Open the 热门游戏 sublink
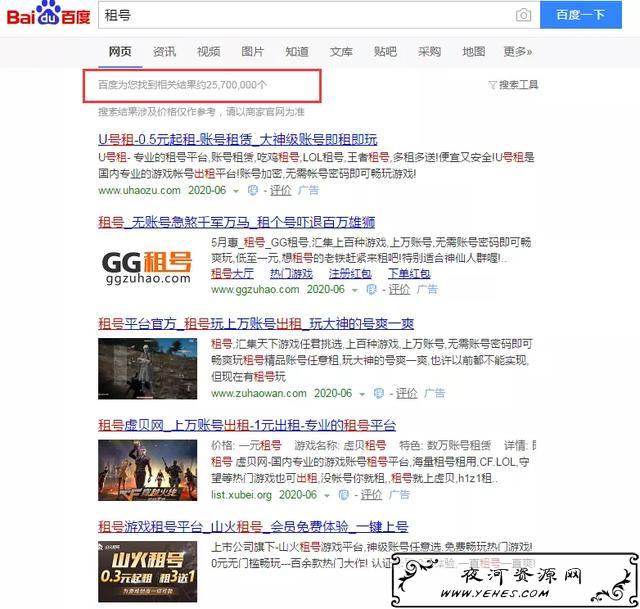 (291, 273)
